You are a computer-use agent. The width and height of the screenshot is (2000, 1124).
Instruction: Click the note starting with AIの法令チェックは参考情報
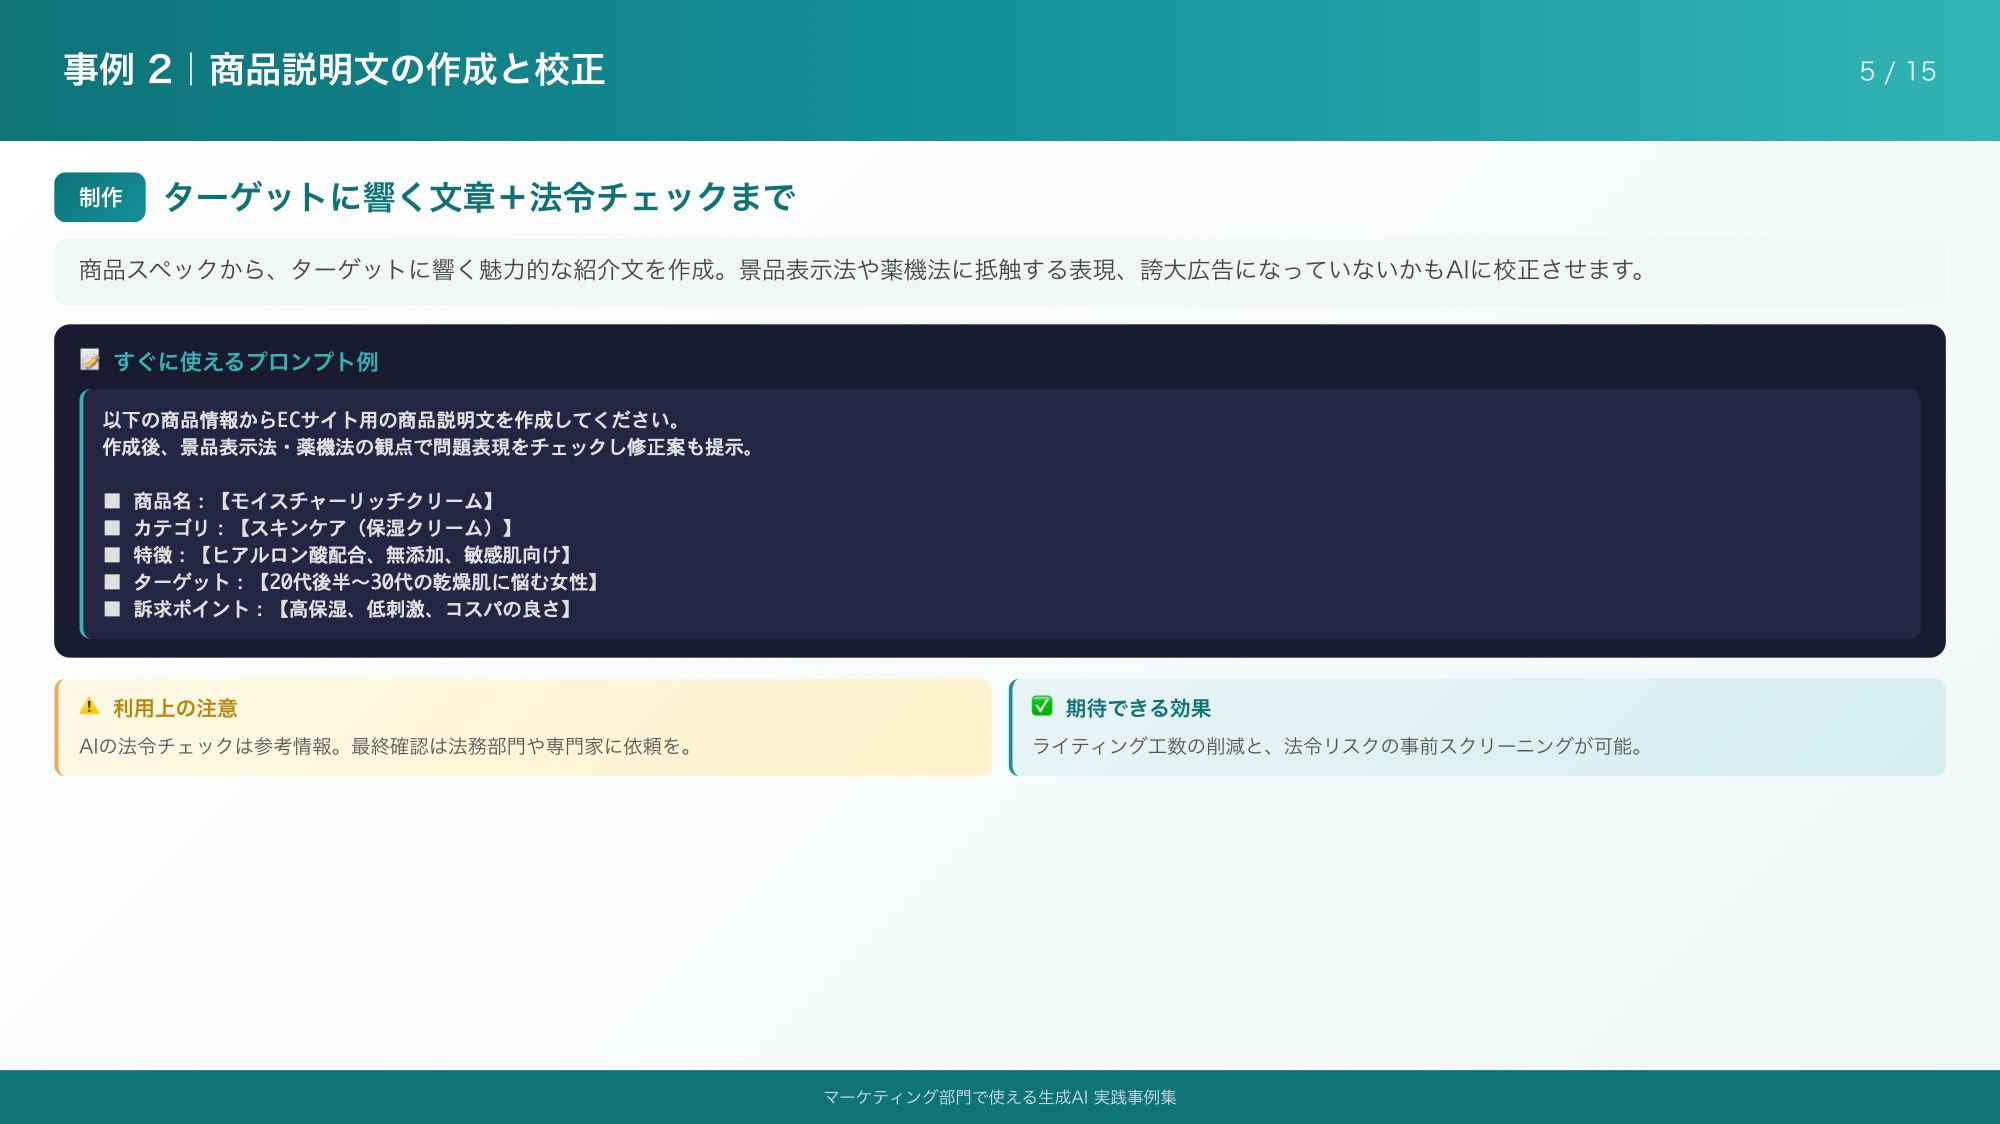click(387, 746)
